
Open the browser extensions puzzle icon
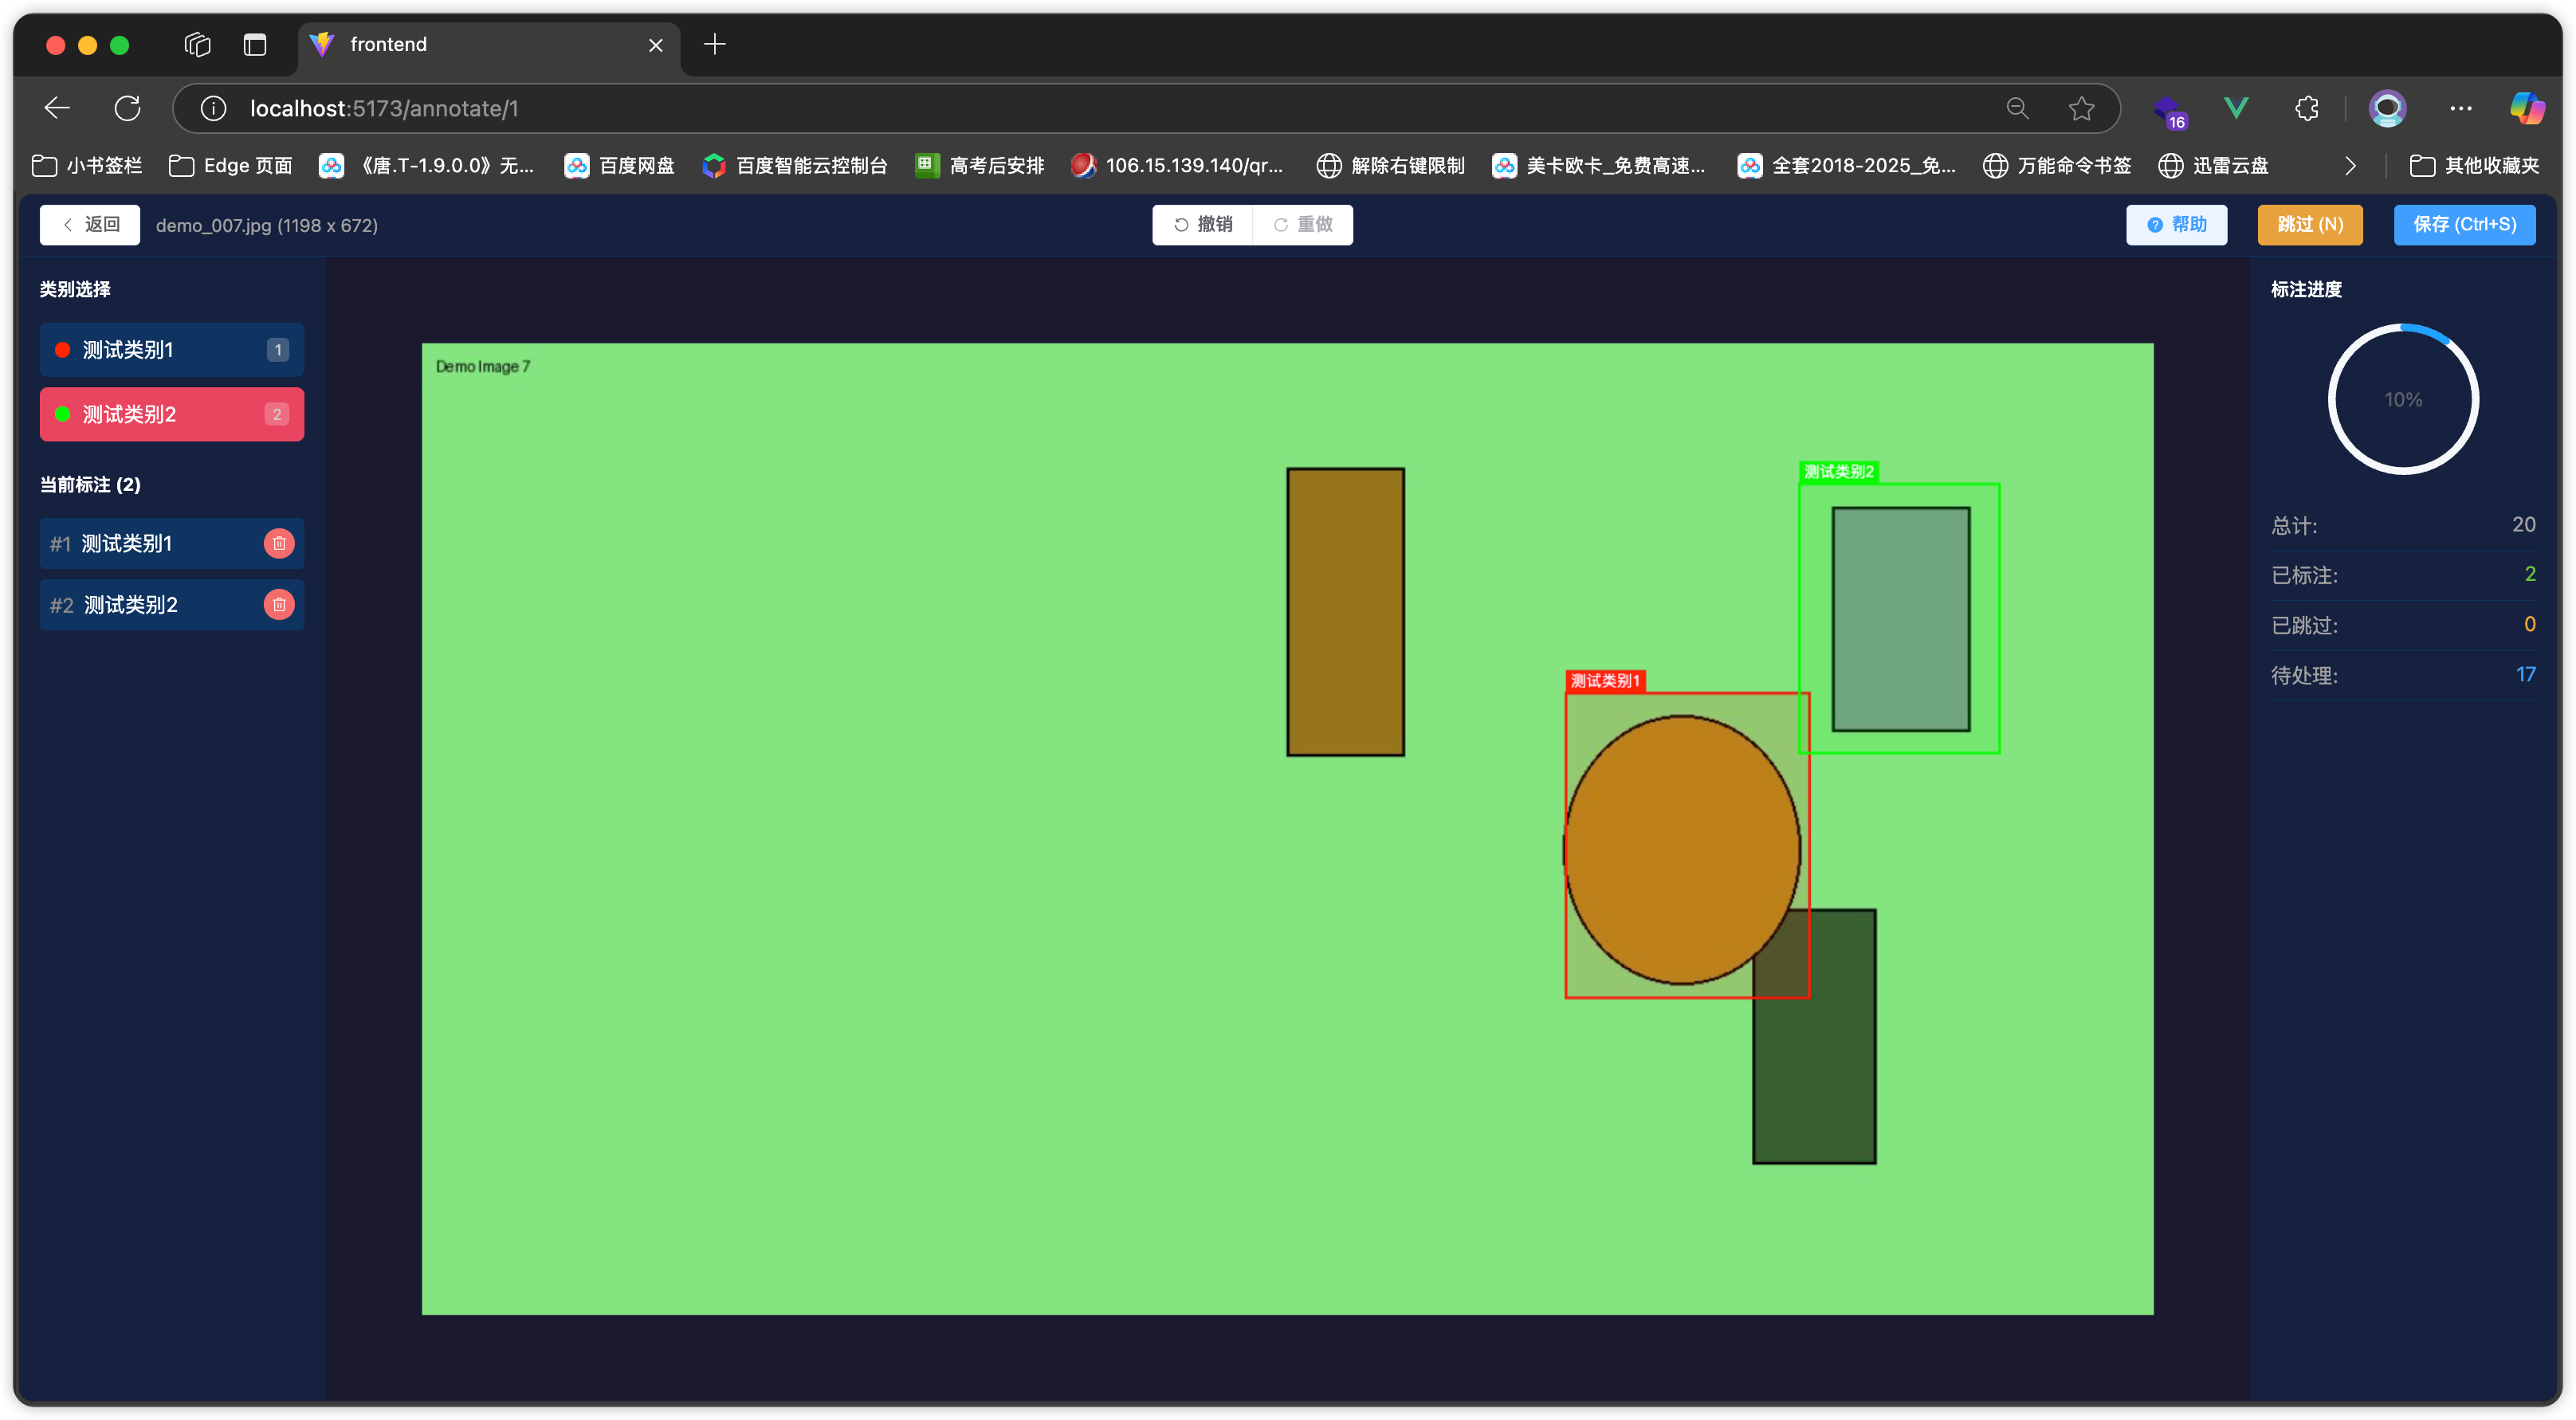(x=2306, y=108)
